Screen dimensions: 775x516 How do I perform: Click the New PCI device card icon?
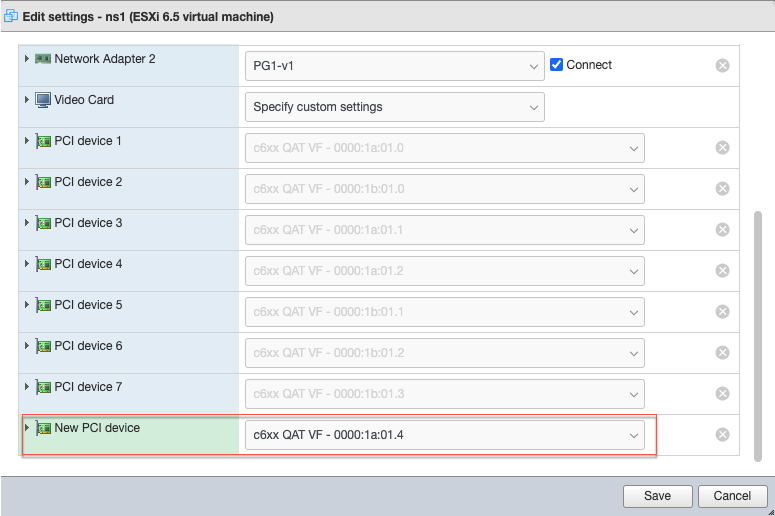tap(43, 429)
